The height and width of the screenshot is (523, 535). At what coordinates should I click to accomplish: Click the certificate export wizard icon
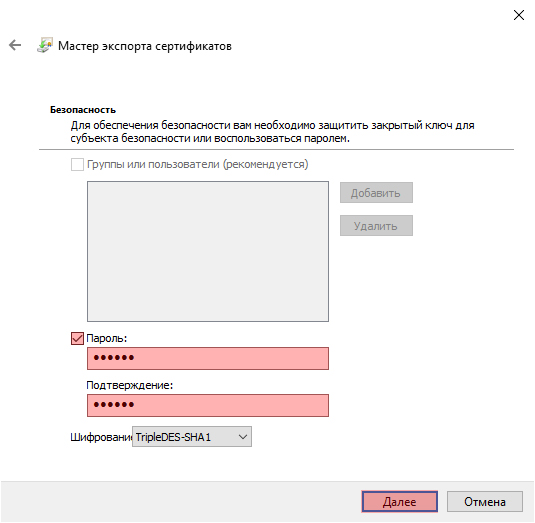(45, 45)
